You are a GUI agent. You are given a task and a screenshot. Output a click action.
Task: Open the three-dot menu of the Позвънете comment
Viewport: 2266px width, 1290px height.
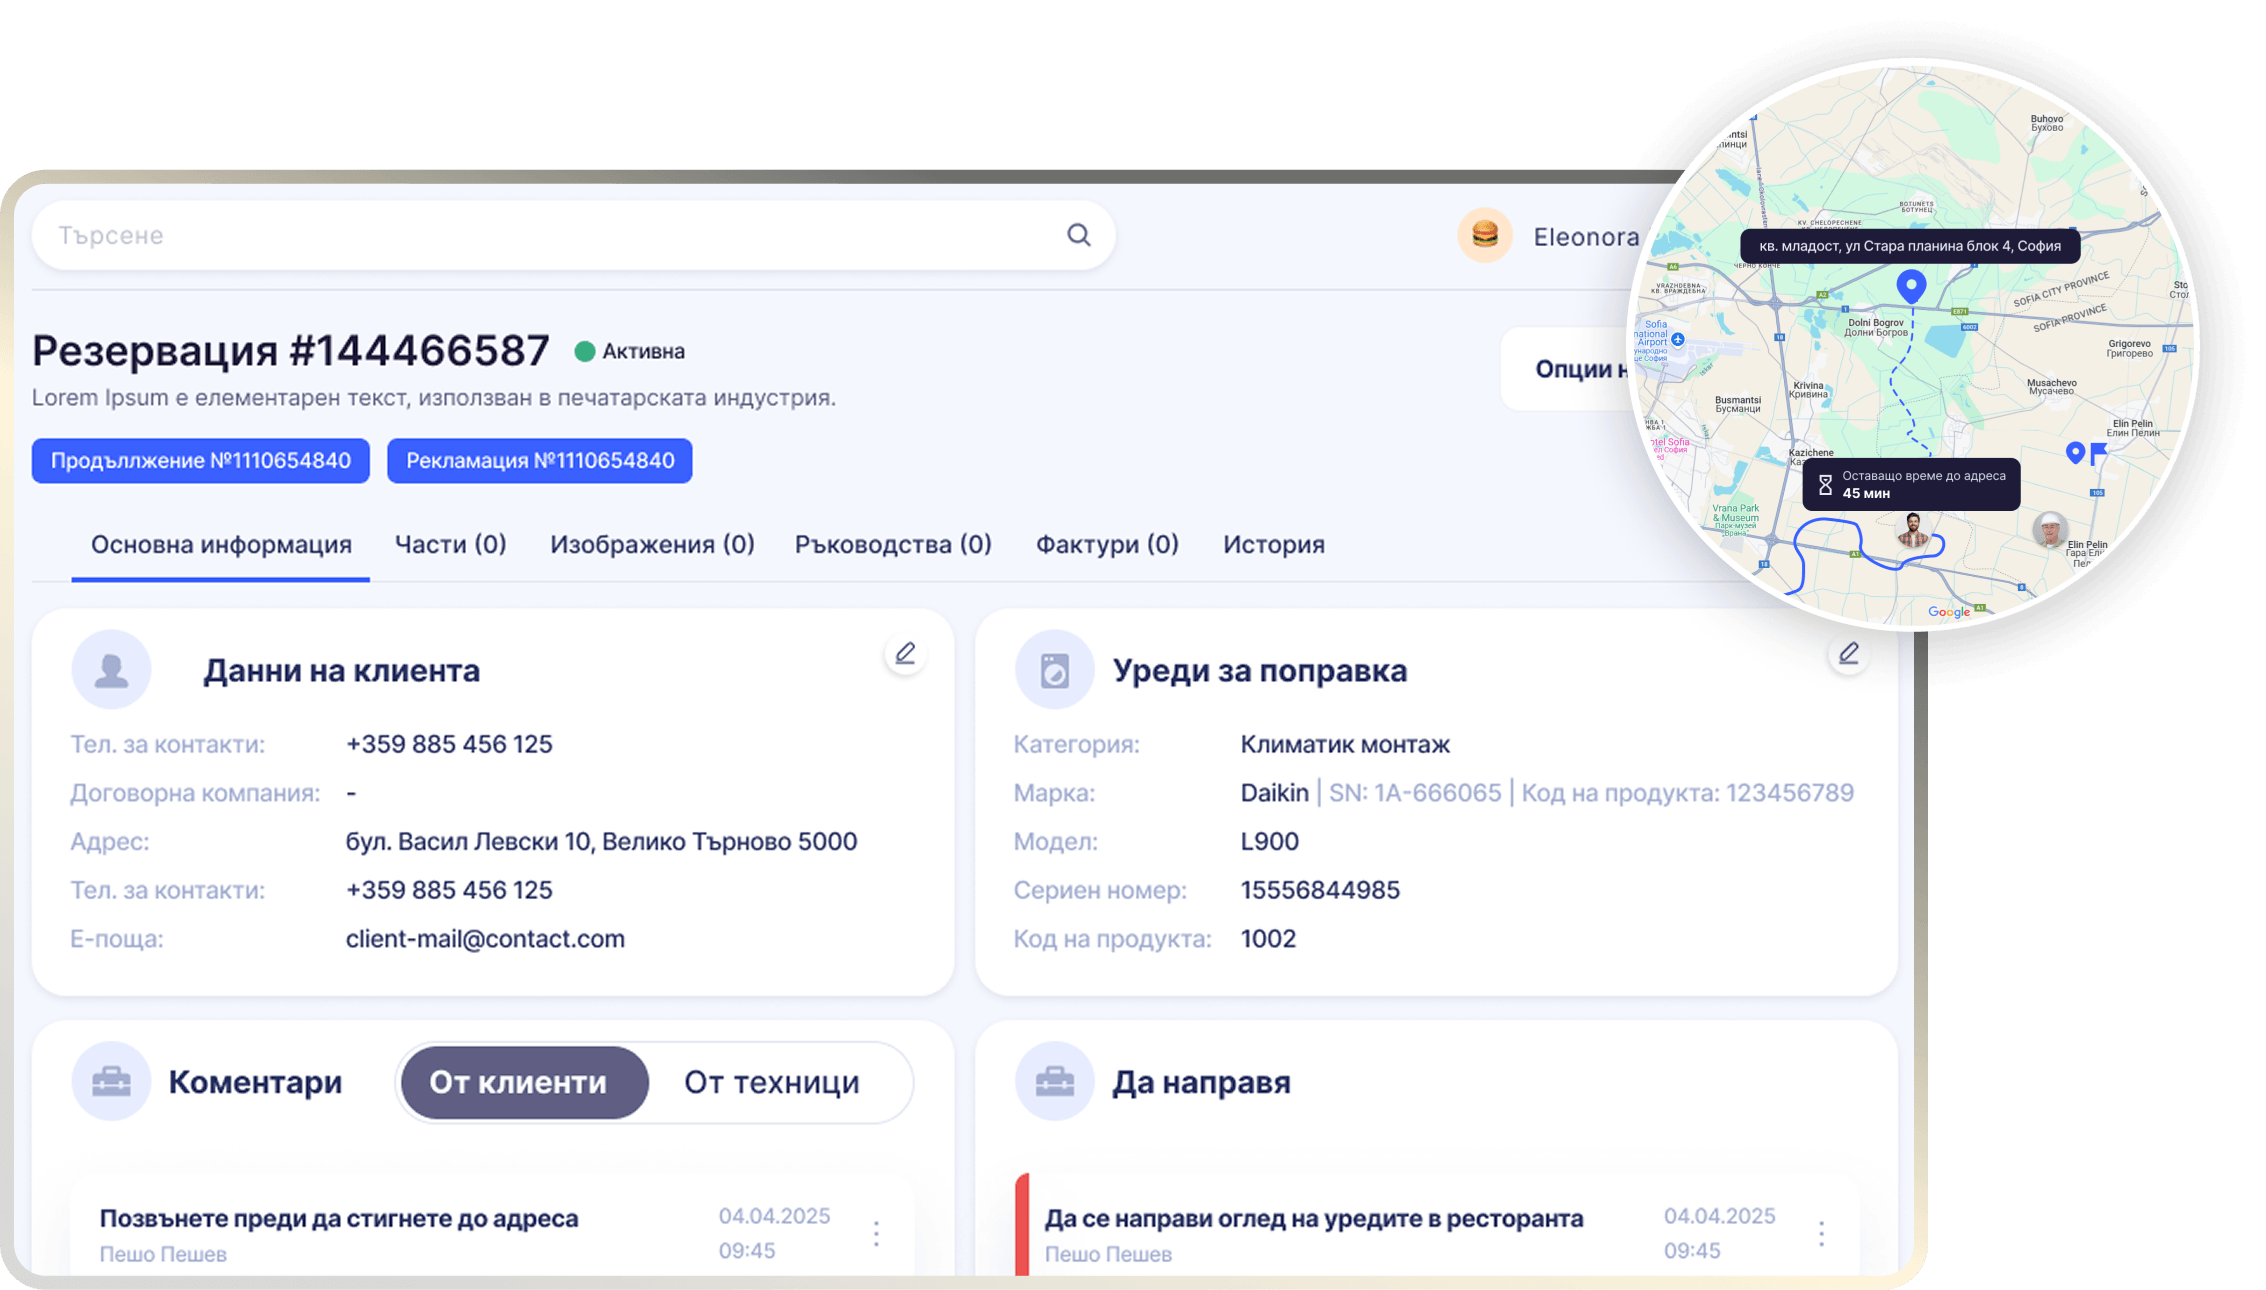(x=876, y=1234)
